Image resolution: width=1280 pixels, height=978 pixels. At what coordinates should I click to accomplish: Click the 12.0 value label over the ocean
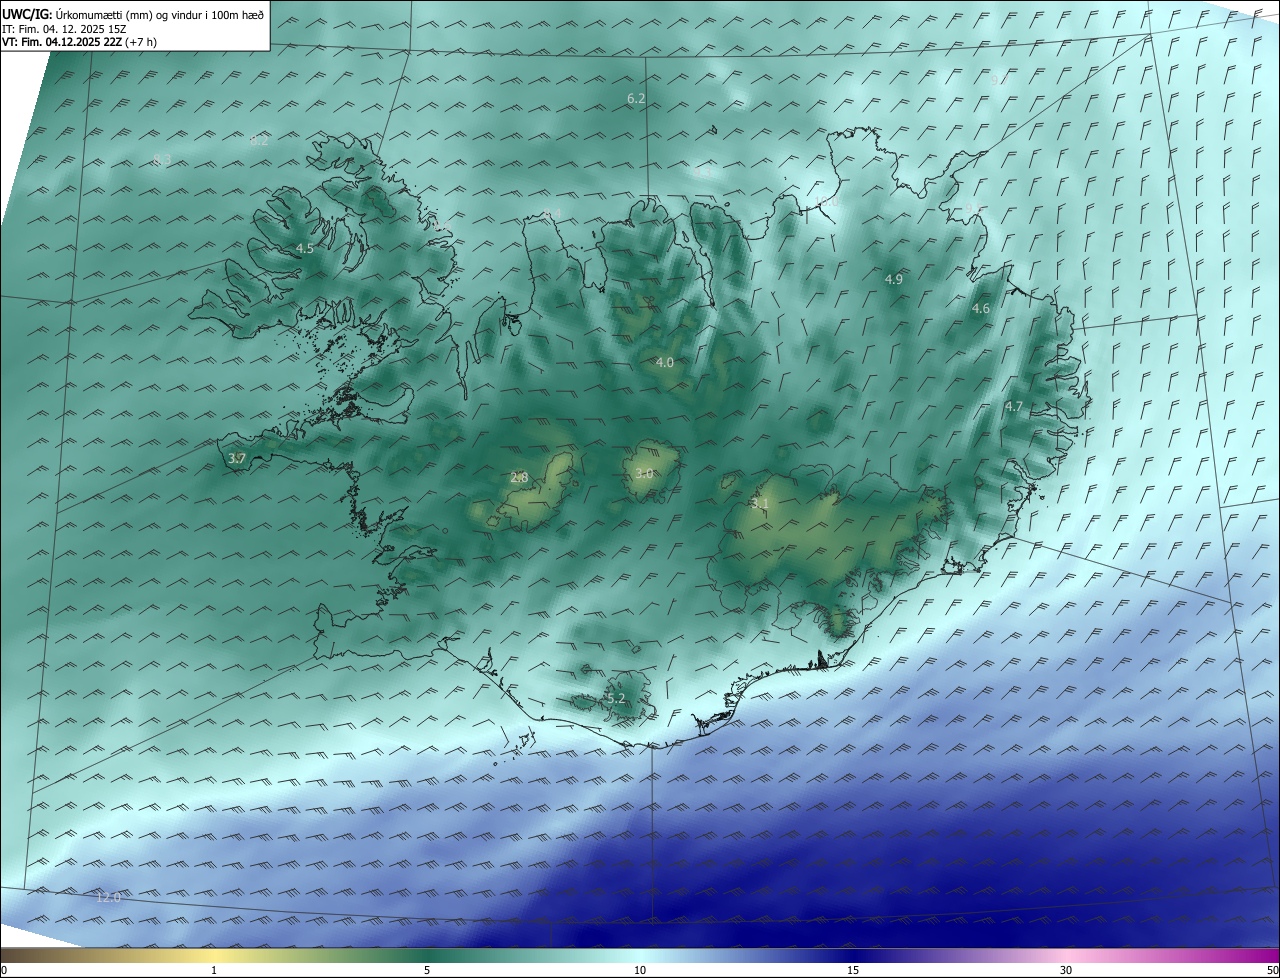pos(108,897)
